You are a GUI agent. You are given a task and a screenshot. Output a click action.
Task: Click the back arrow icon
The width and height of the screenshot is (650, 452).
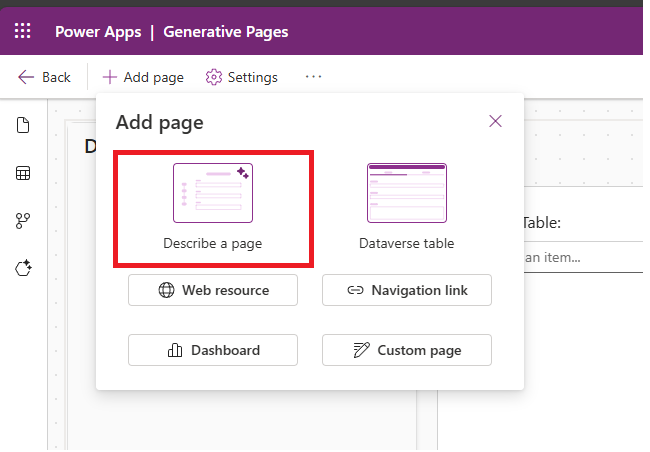(x=26, y=77)
